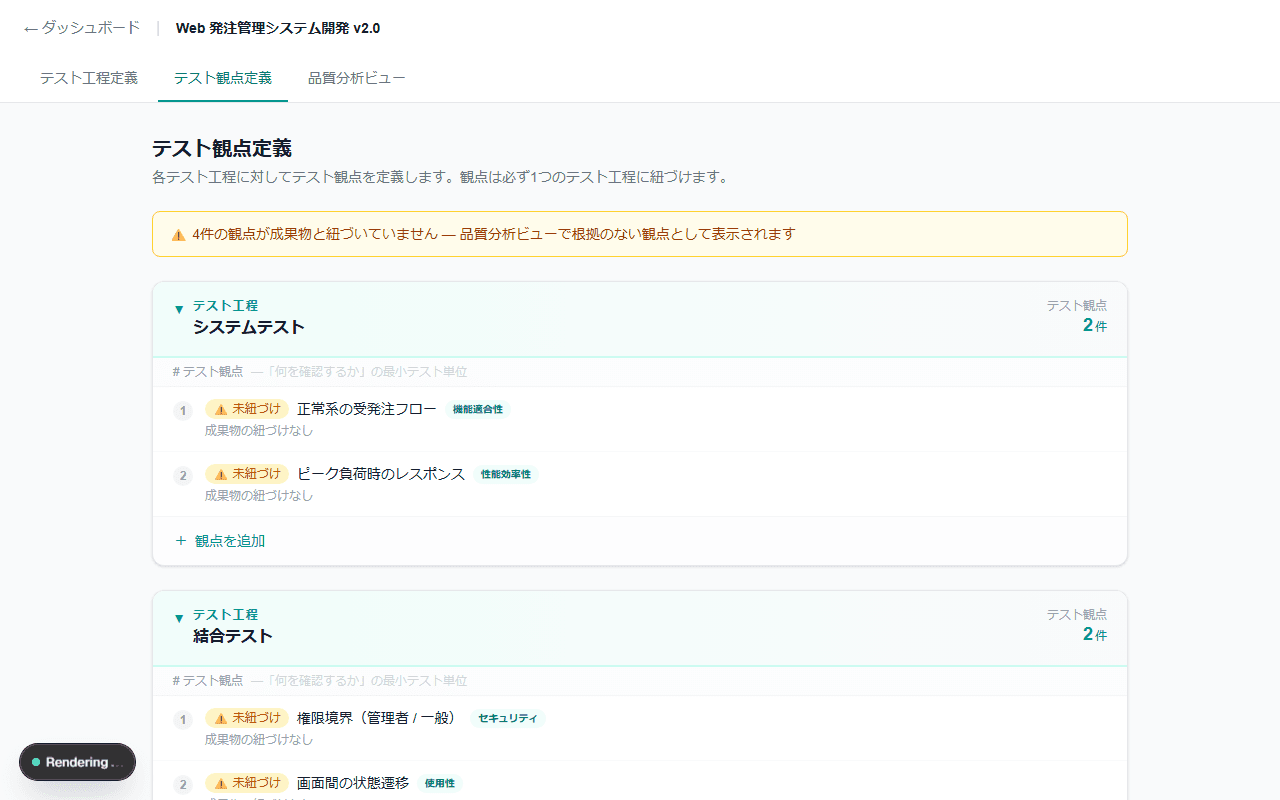
Task: Return to dashboard via ←ダッシュボード link
Action: [x=80, y=29]
